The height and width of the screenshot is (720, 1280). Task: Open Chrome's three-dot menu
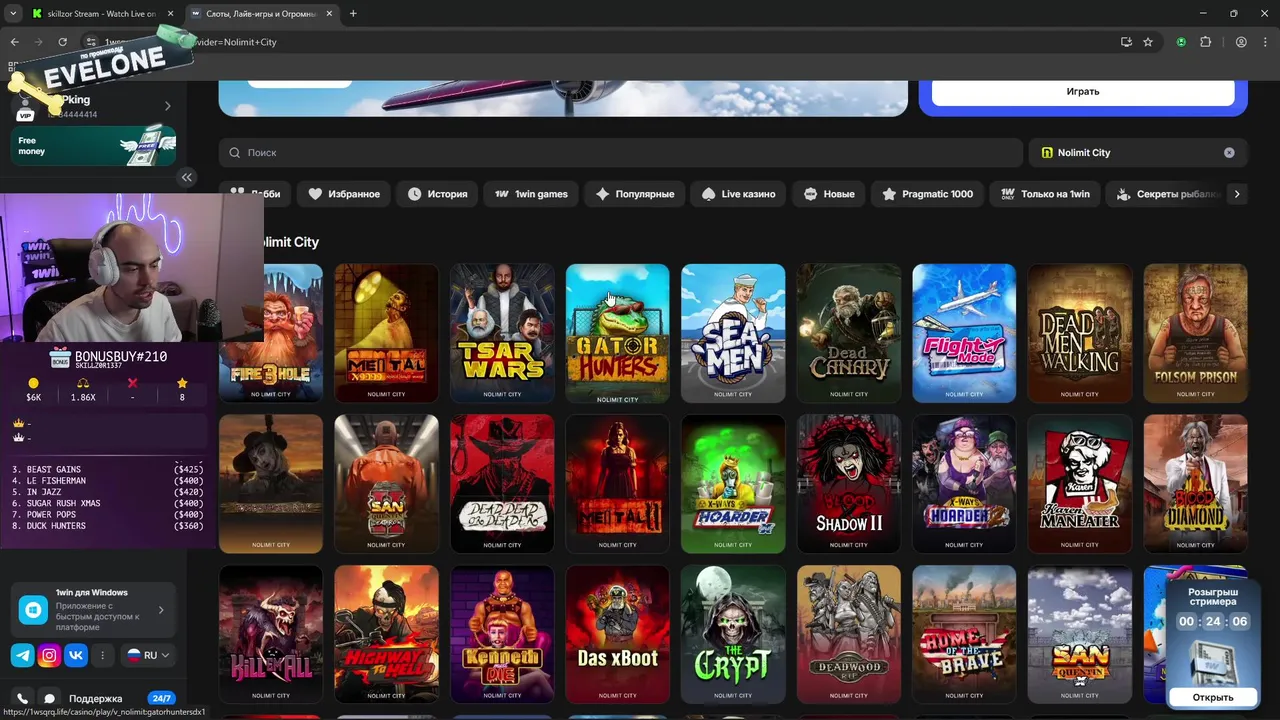(x=1265, y=42)
